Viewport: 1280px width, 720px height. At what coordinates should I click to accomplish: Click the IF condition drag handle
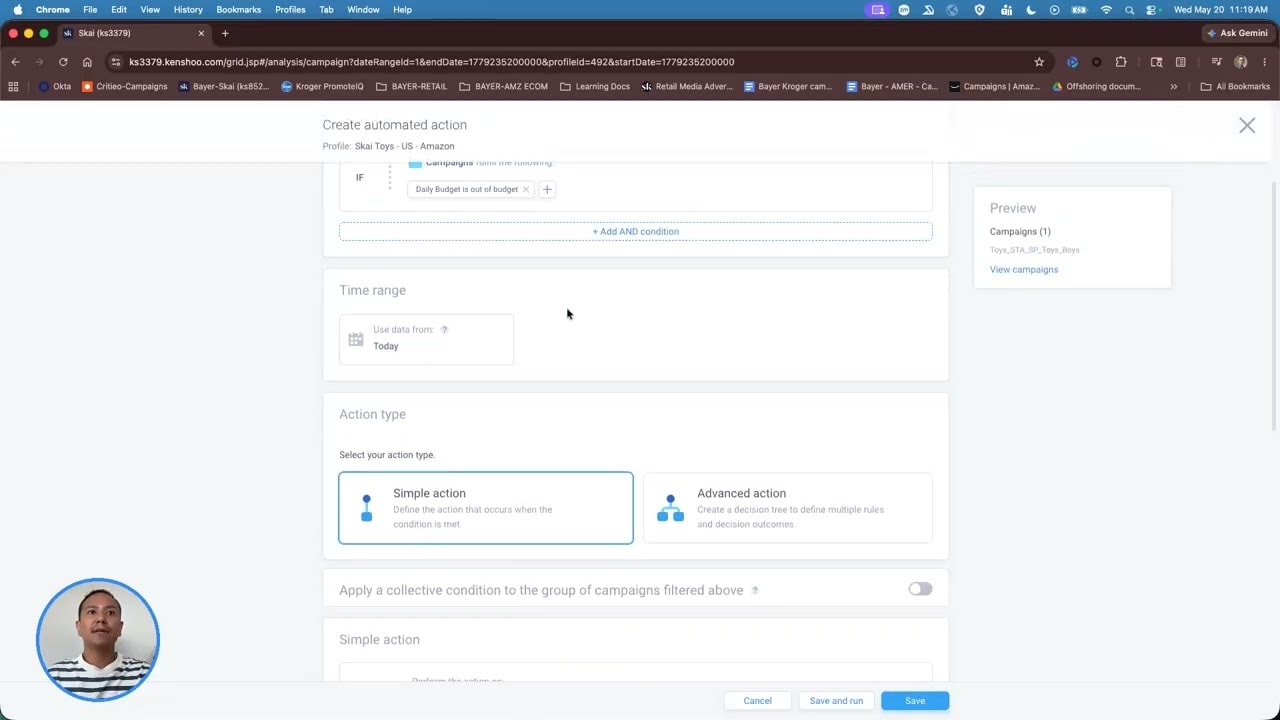point(390,177)
